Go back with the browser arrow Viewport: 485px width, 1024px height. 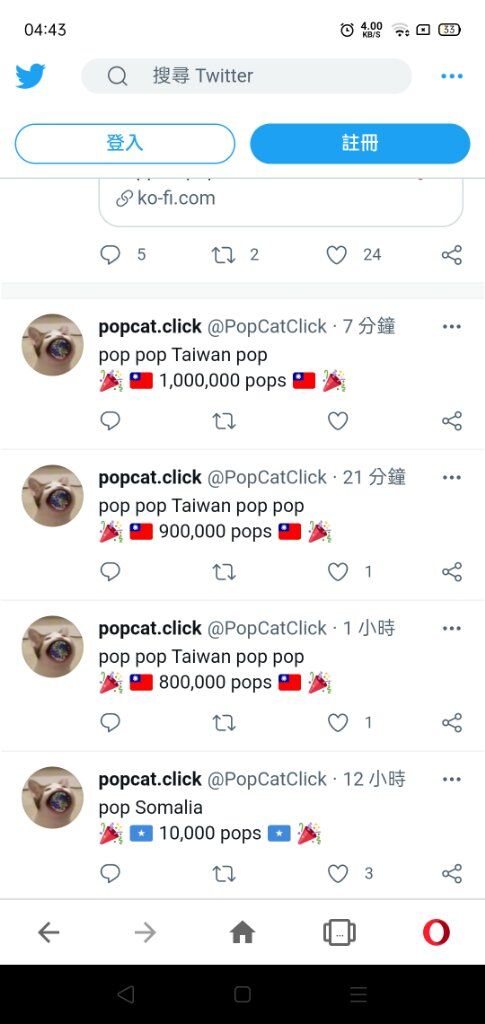pyautogui.click(x=49, y=933)
